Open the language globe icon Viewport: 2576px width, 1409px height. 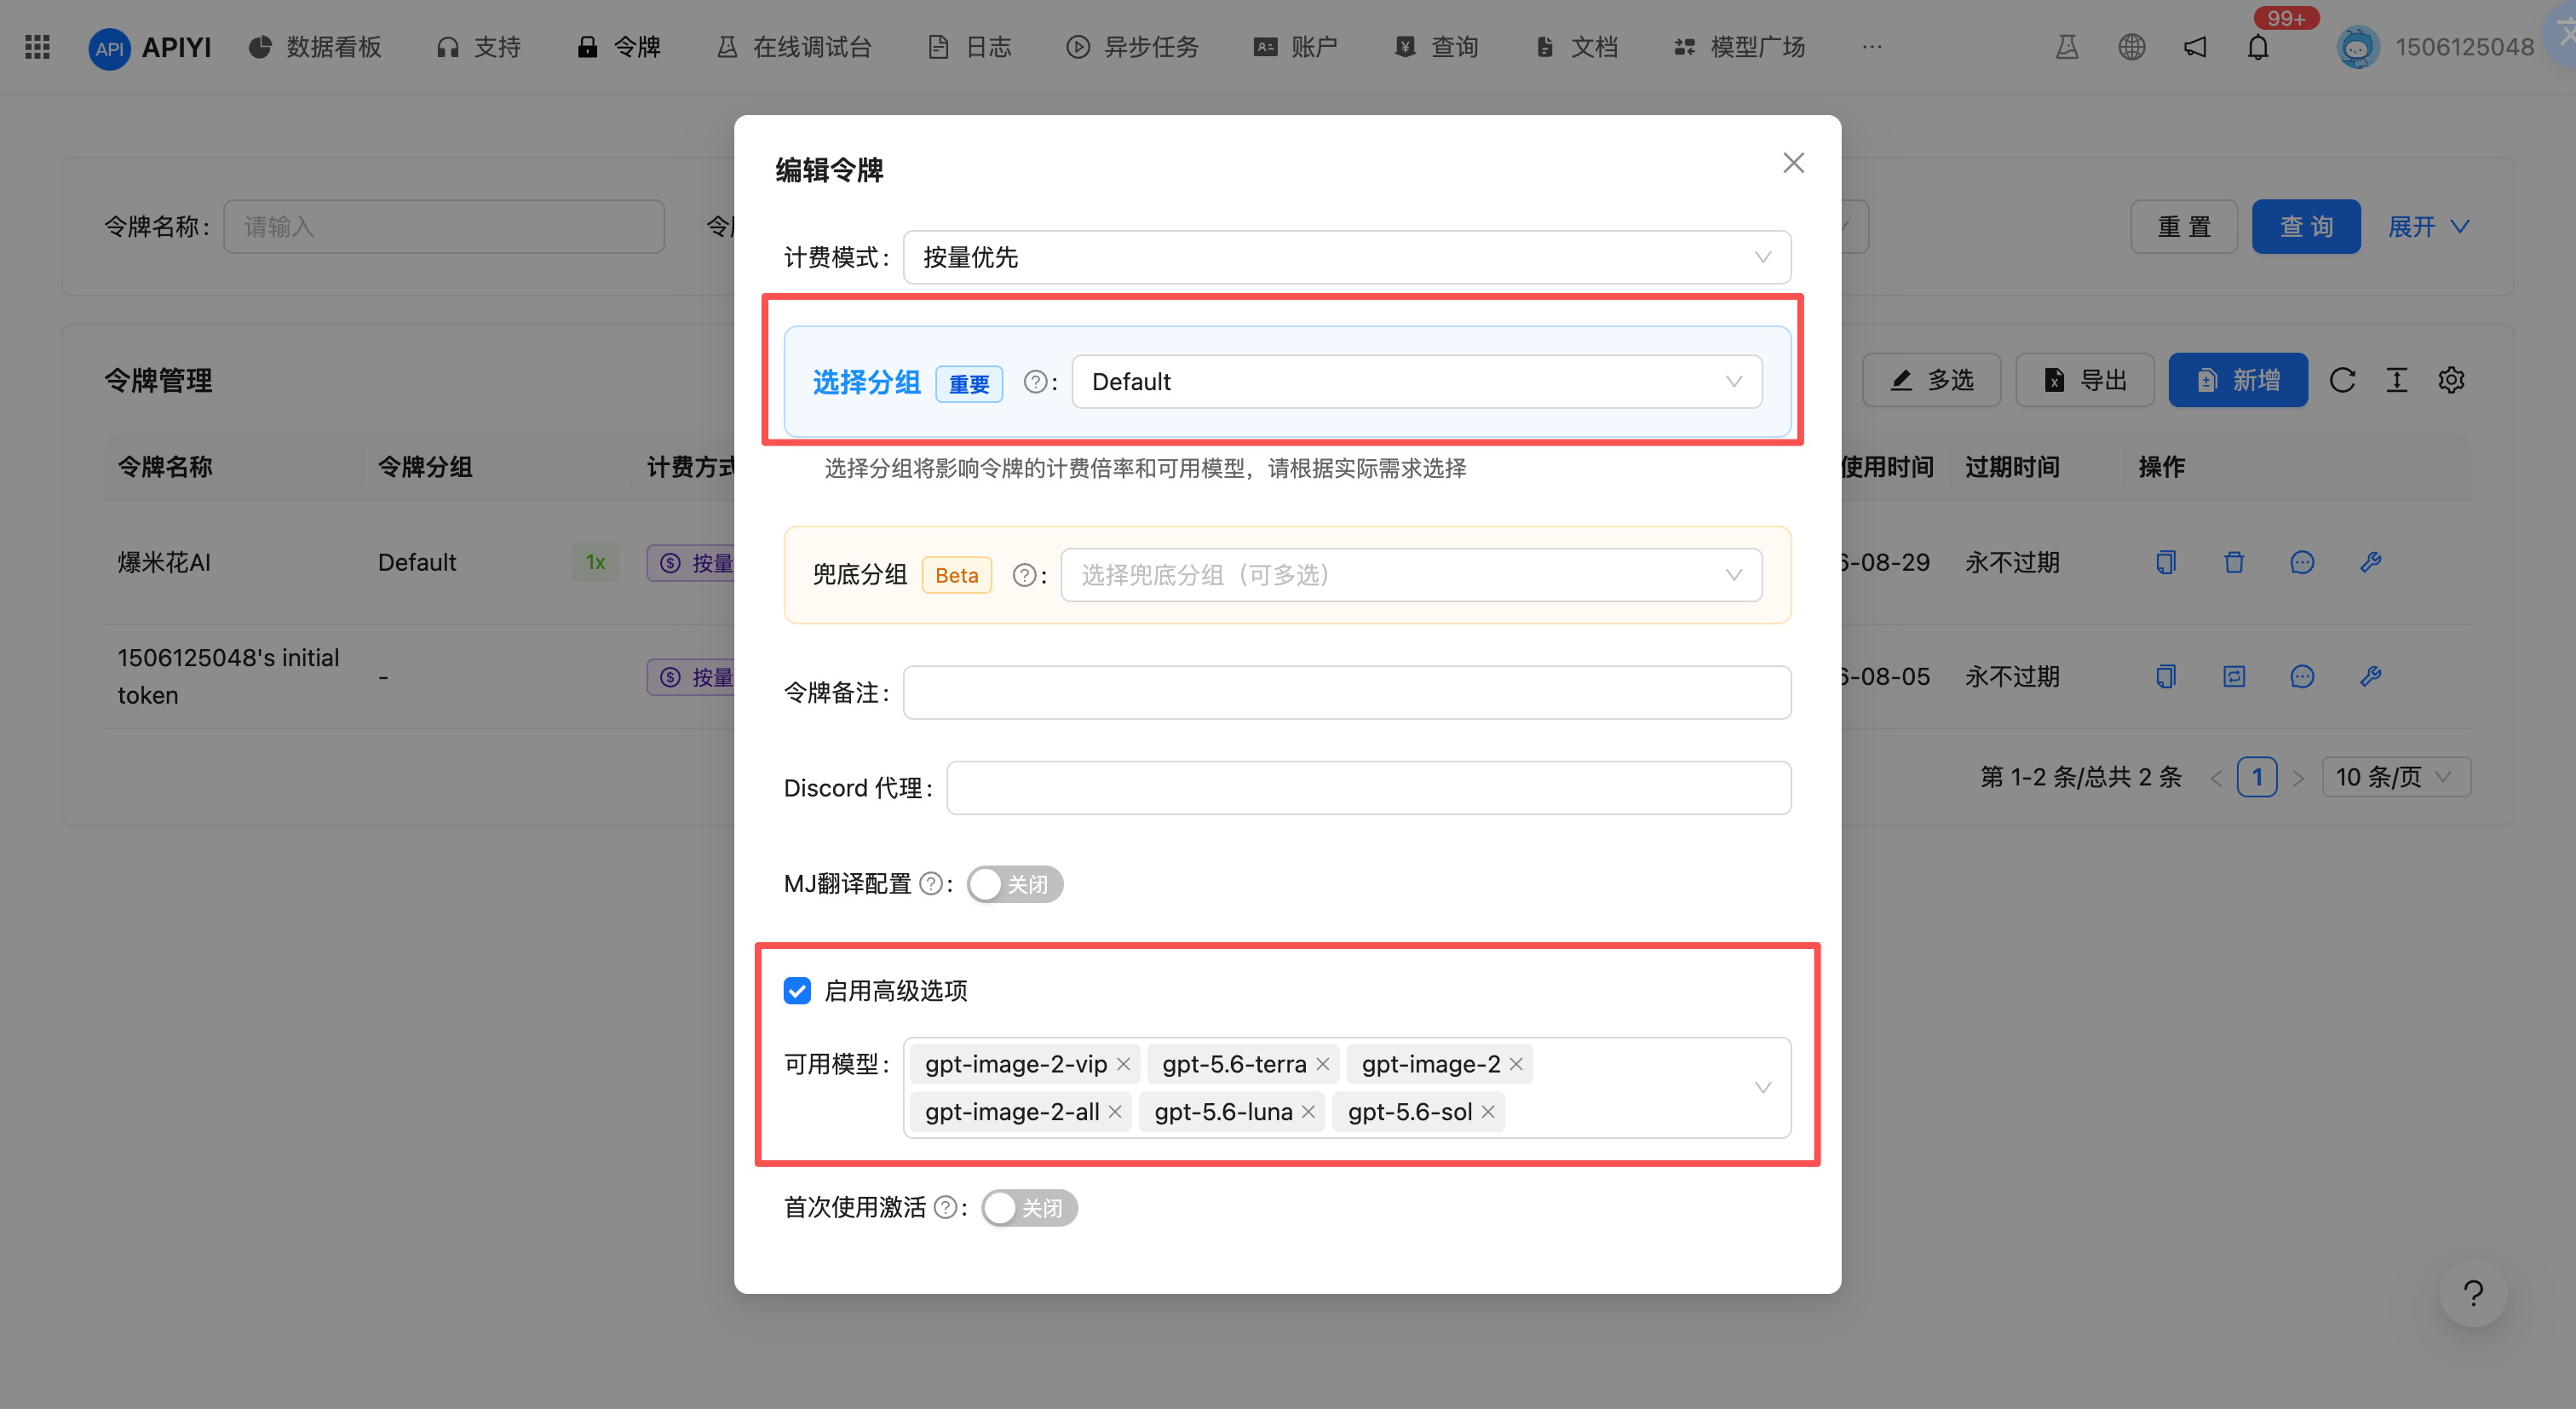[2131, 47]
